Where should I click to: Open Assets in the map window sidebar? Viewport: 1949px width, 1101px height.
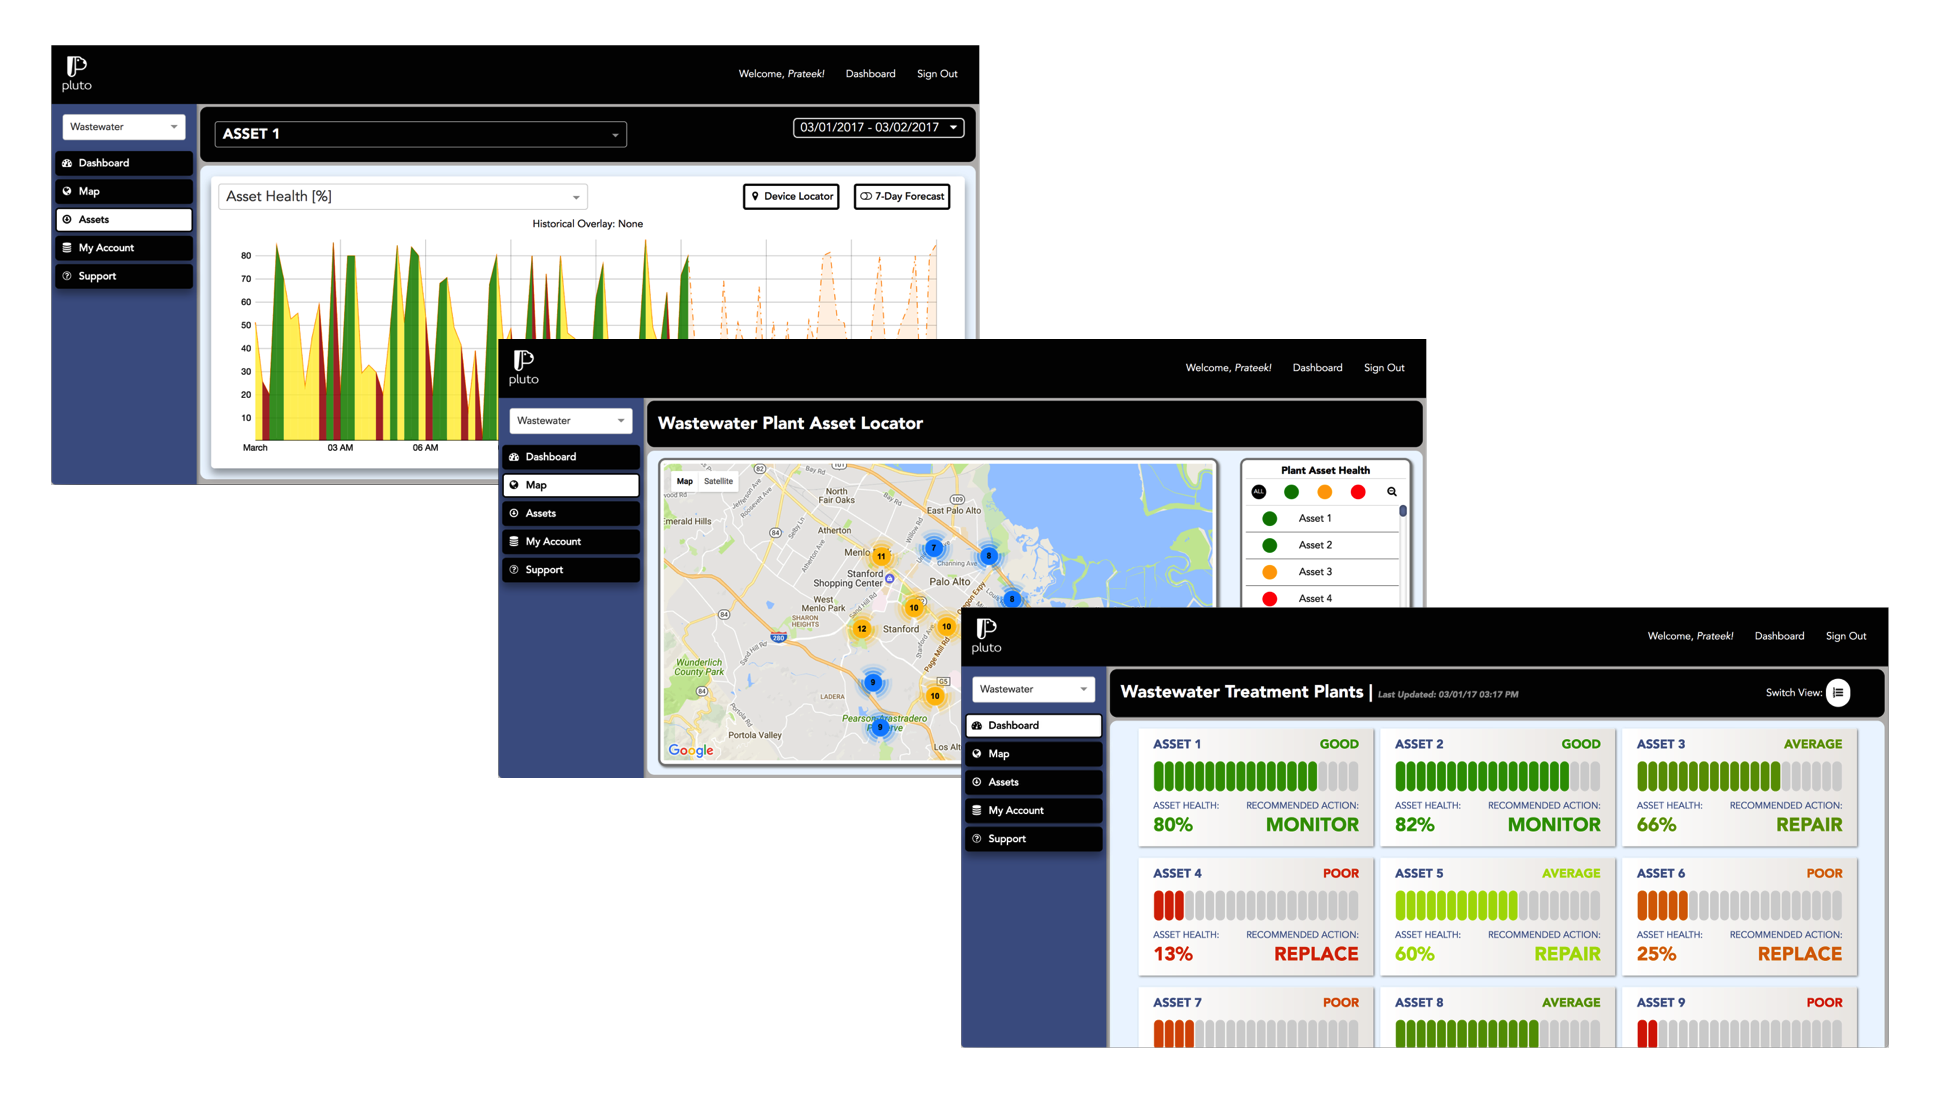click(571, 513)
